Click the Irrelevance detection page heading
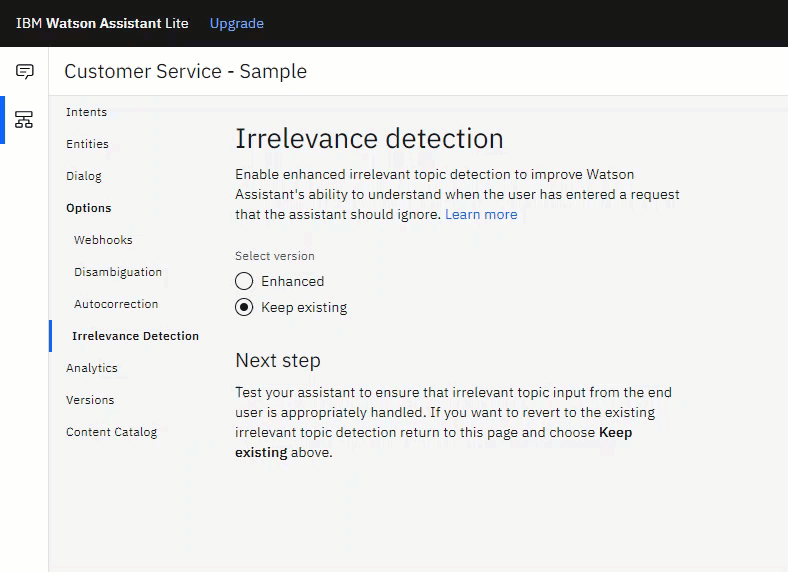 click(369, 138)
